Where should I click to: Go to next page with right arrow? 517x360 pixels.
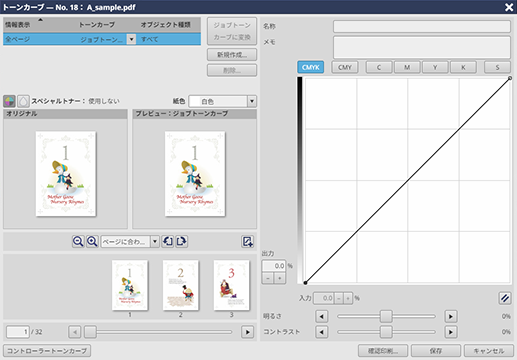[x=247, y=332]
